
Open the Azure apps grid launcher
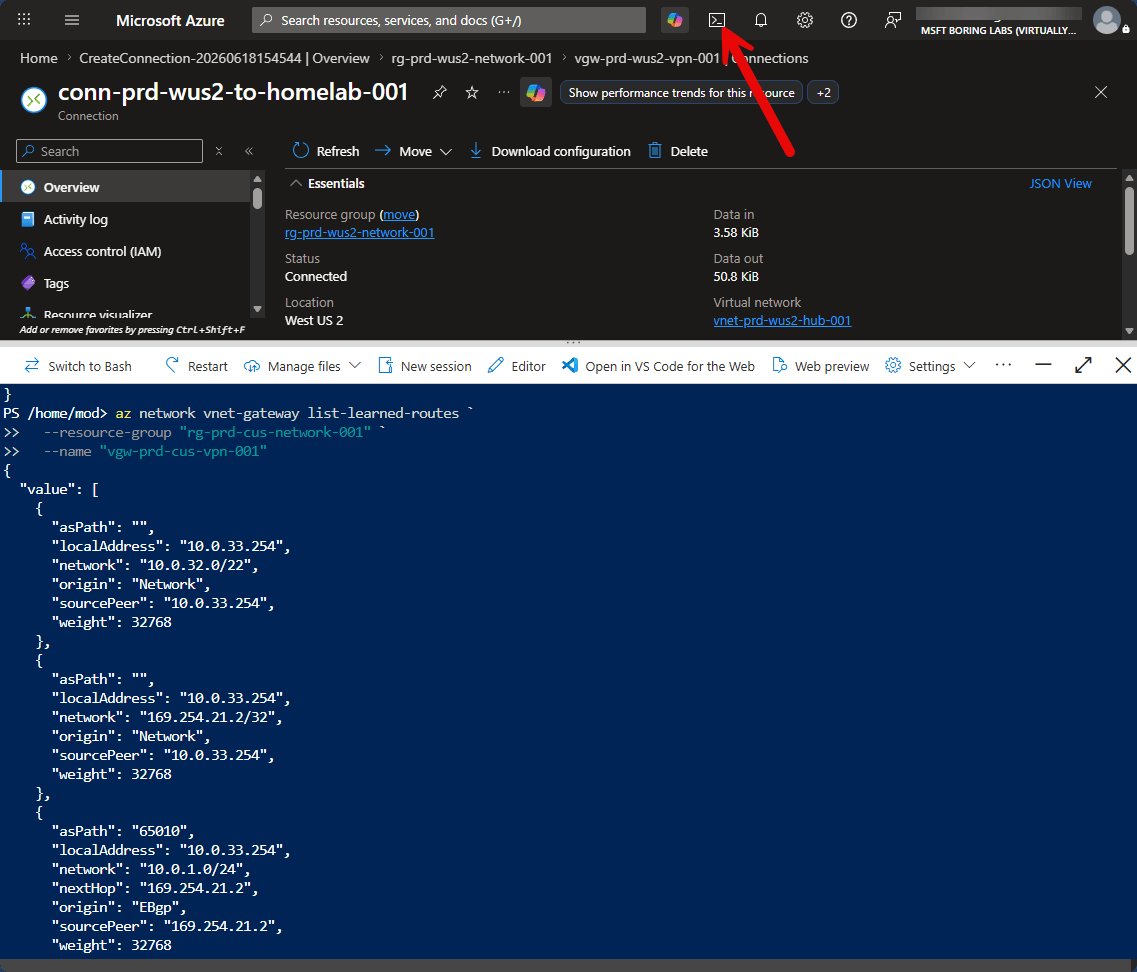tap(24, 20)
